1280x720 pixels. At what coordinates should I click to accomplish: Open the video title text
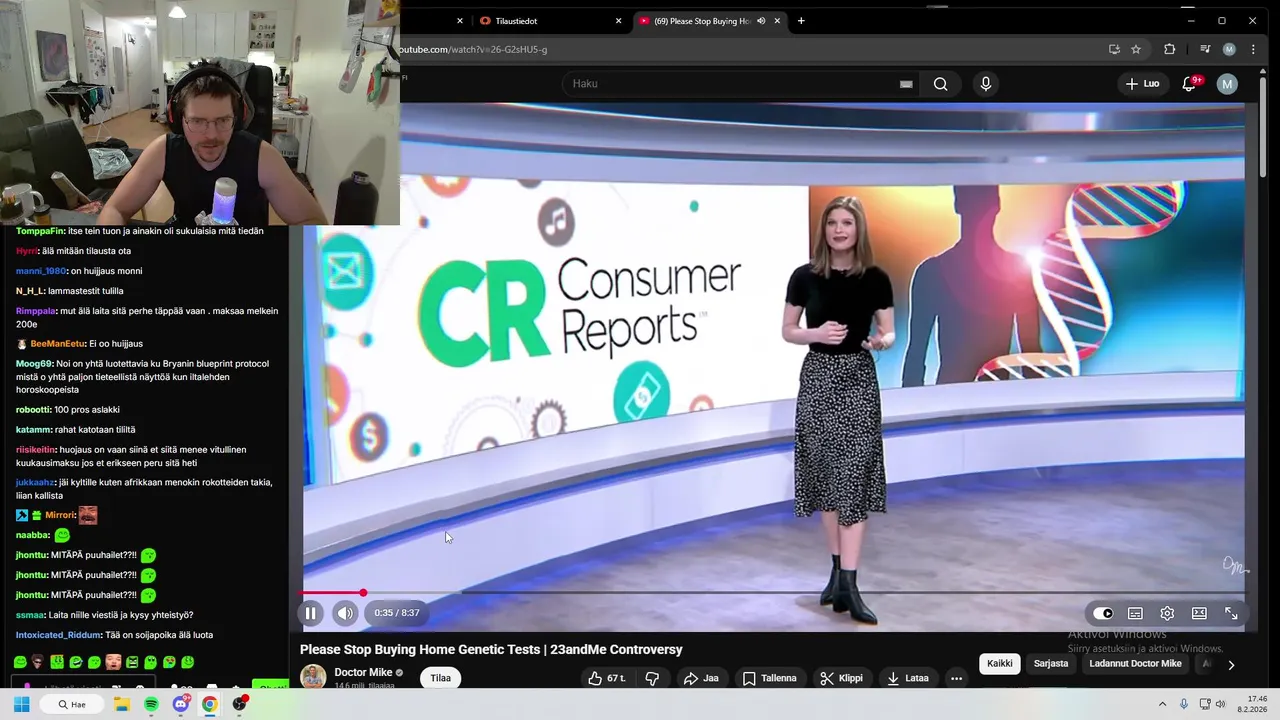[491, 649]
